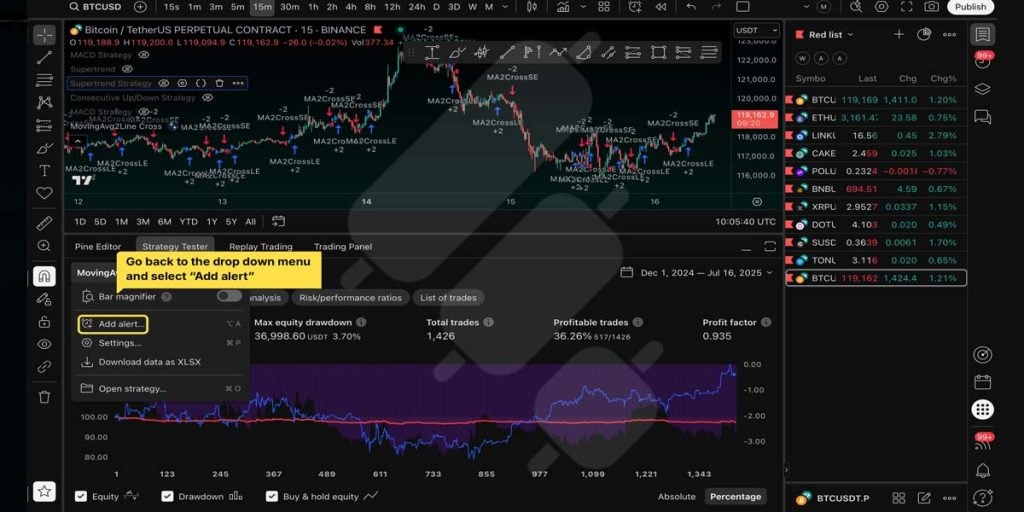Open Supertrend Strategy more options dots

tap(238, 83)
